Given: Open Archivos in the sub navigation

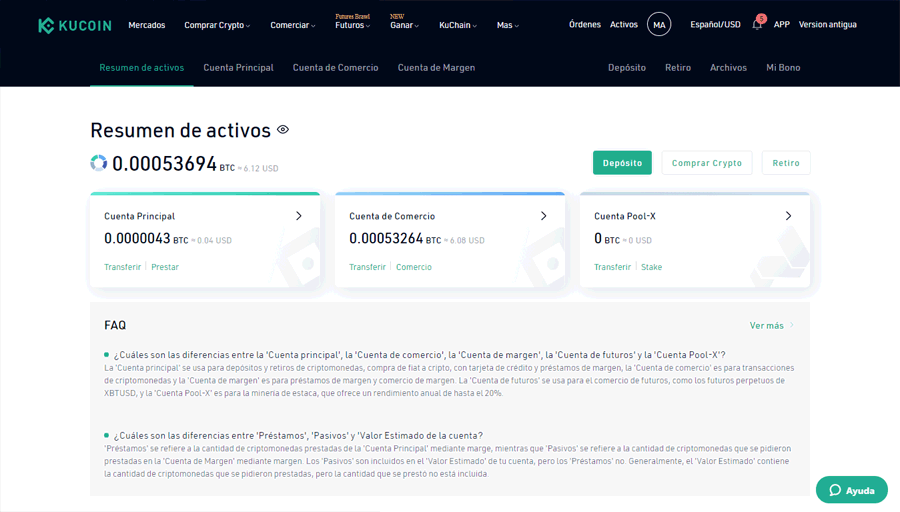Looking at the screenshot, I should (728, 68).
